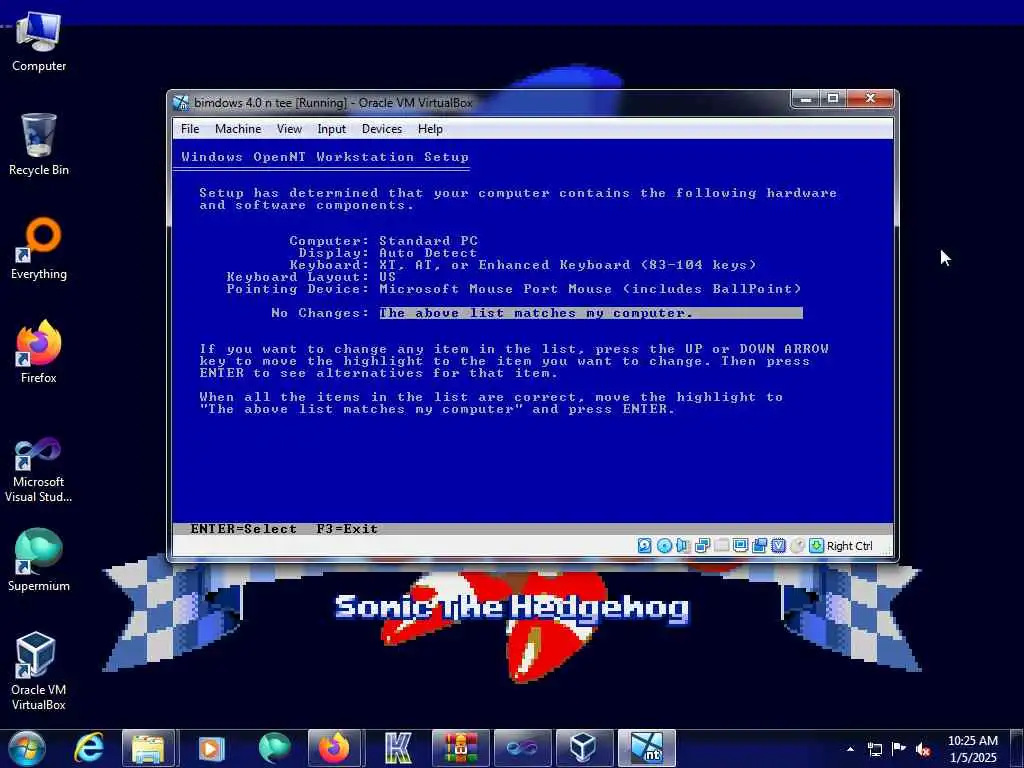Click the hard disk activity indicator

[x=645, y=546]
